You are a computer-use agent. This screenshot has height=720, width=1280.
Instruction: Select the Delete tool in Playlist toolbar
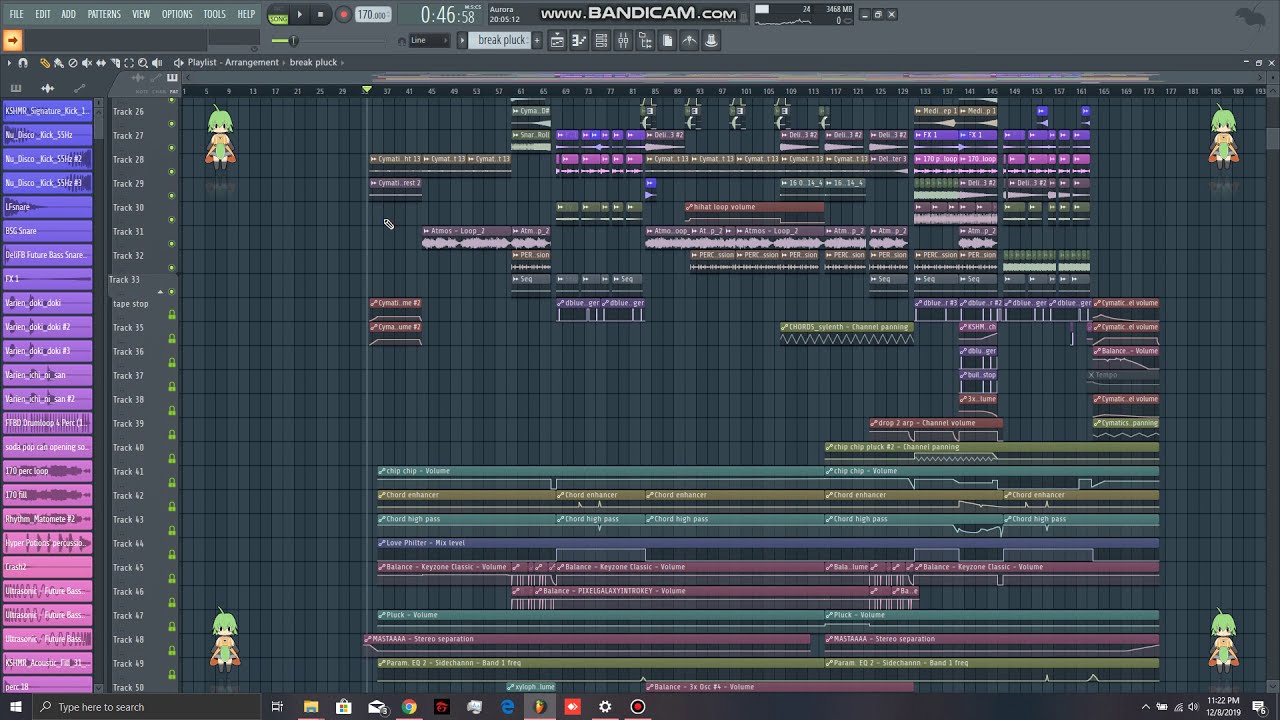tap(72, 62)
